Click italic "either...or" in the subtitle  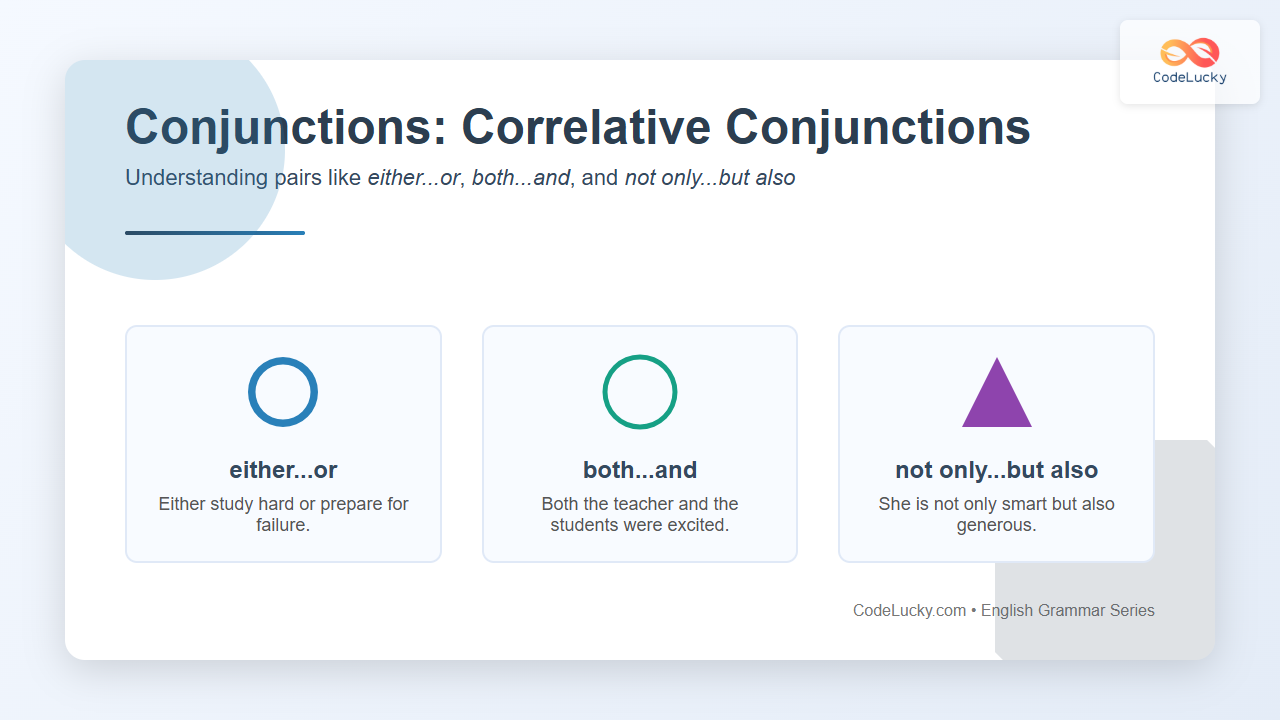[414, 179]
